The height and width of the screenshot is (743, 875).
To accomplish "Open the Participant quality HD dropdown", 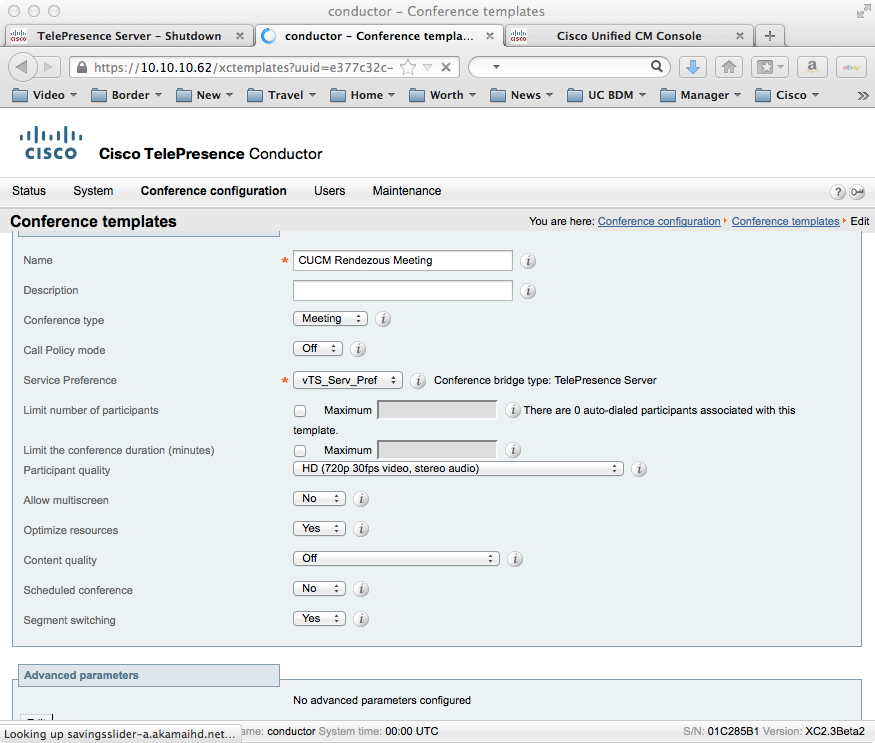I will click(x=458, y=468).
